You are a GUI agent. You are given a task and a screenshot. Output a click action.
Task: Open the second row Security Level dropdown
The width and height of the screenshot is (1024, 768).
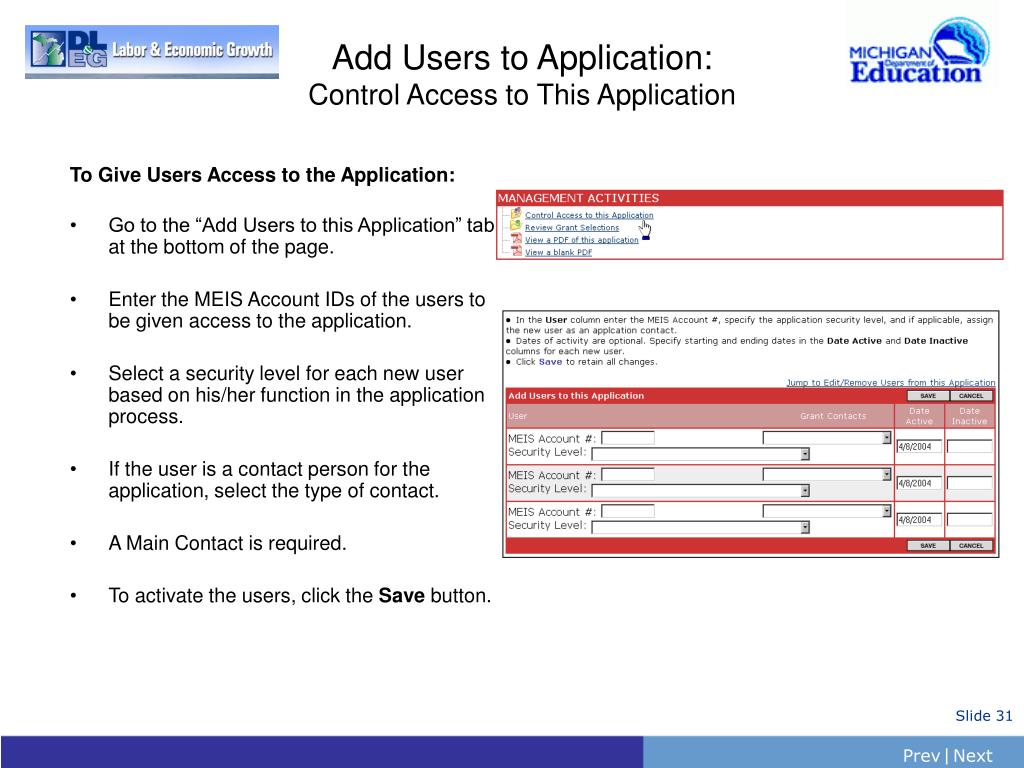coord(701,490)
